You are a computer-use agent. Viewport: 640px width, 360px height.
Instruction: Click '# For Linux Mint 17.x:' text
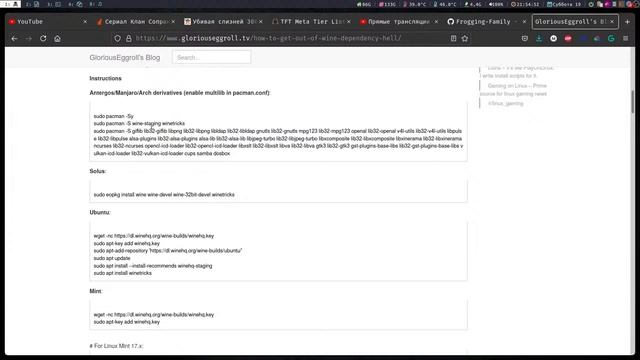tap(116, 346)
